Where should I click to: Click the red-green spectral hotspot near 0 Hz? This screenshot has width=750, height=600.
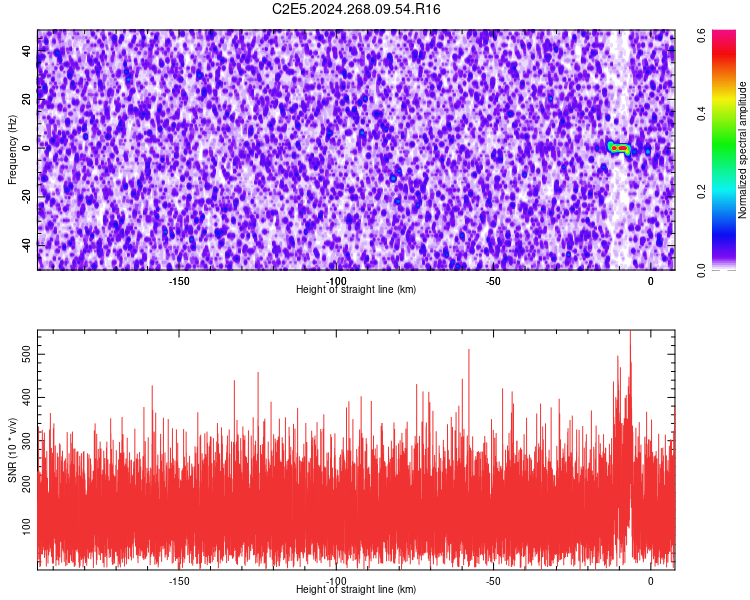pos(619,148)
